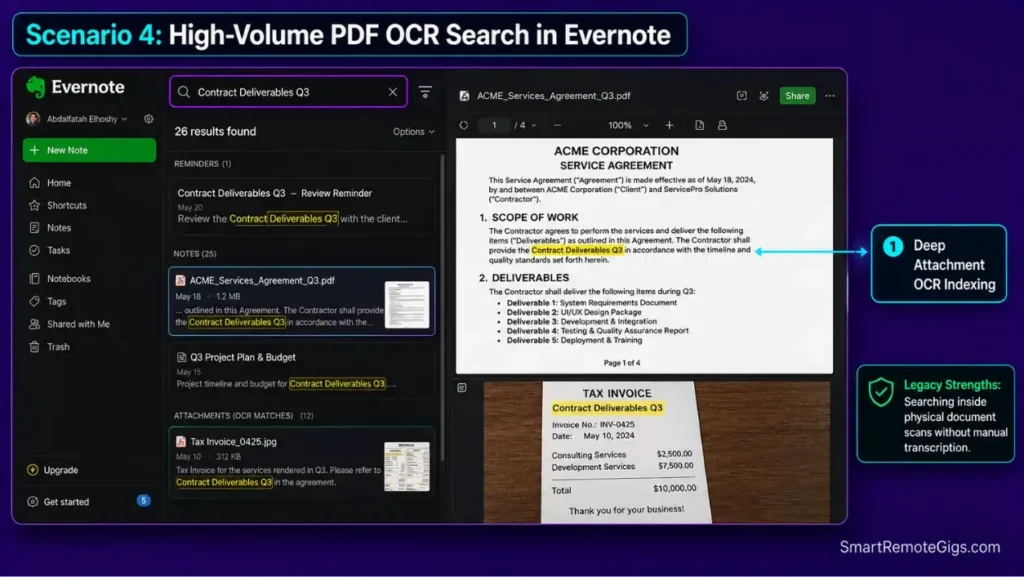Open Shortcuts star icon

click(x=35, y=205)
